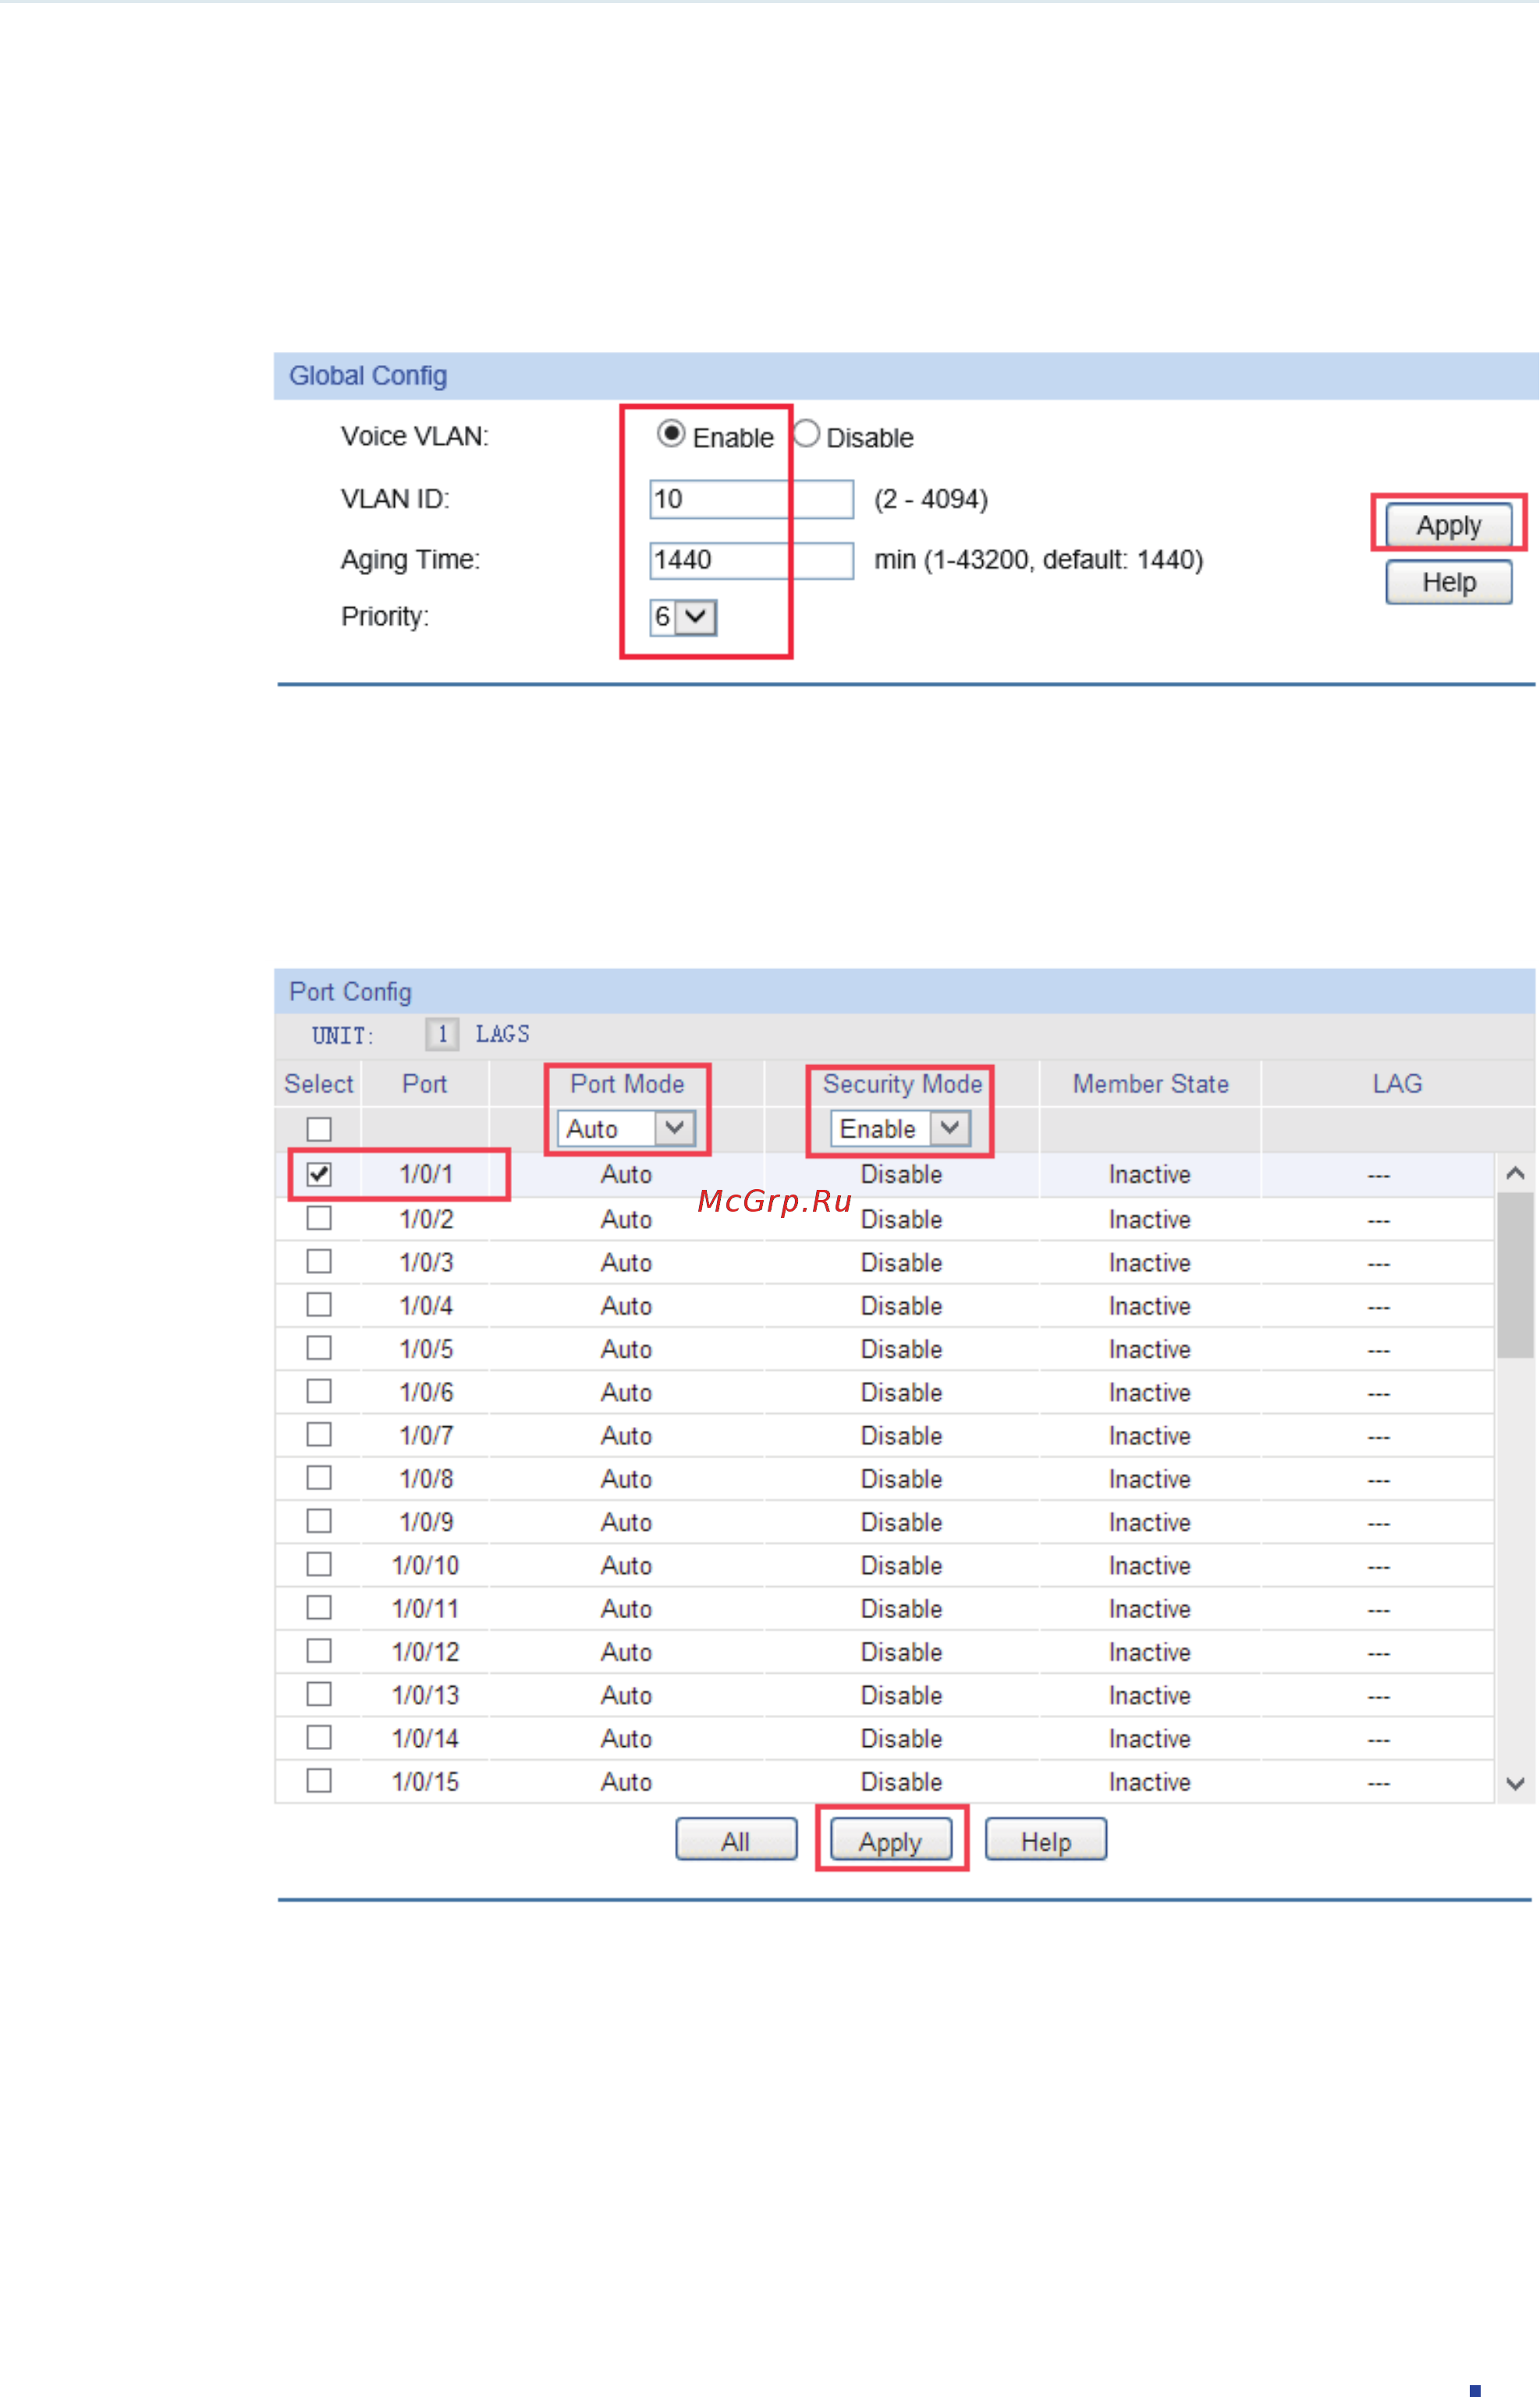Image resolution: width=1540 pixels, height=2400 pixels.
Task: Check the port 1/0/9 checkbox
Action: tap(319, 1521)
